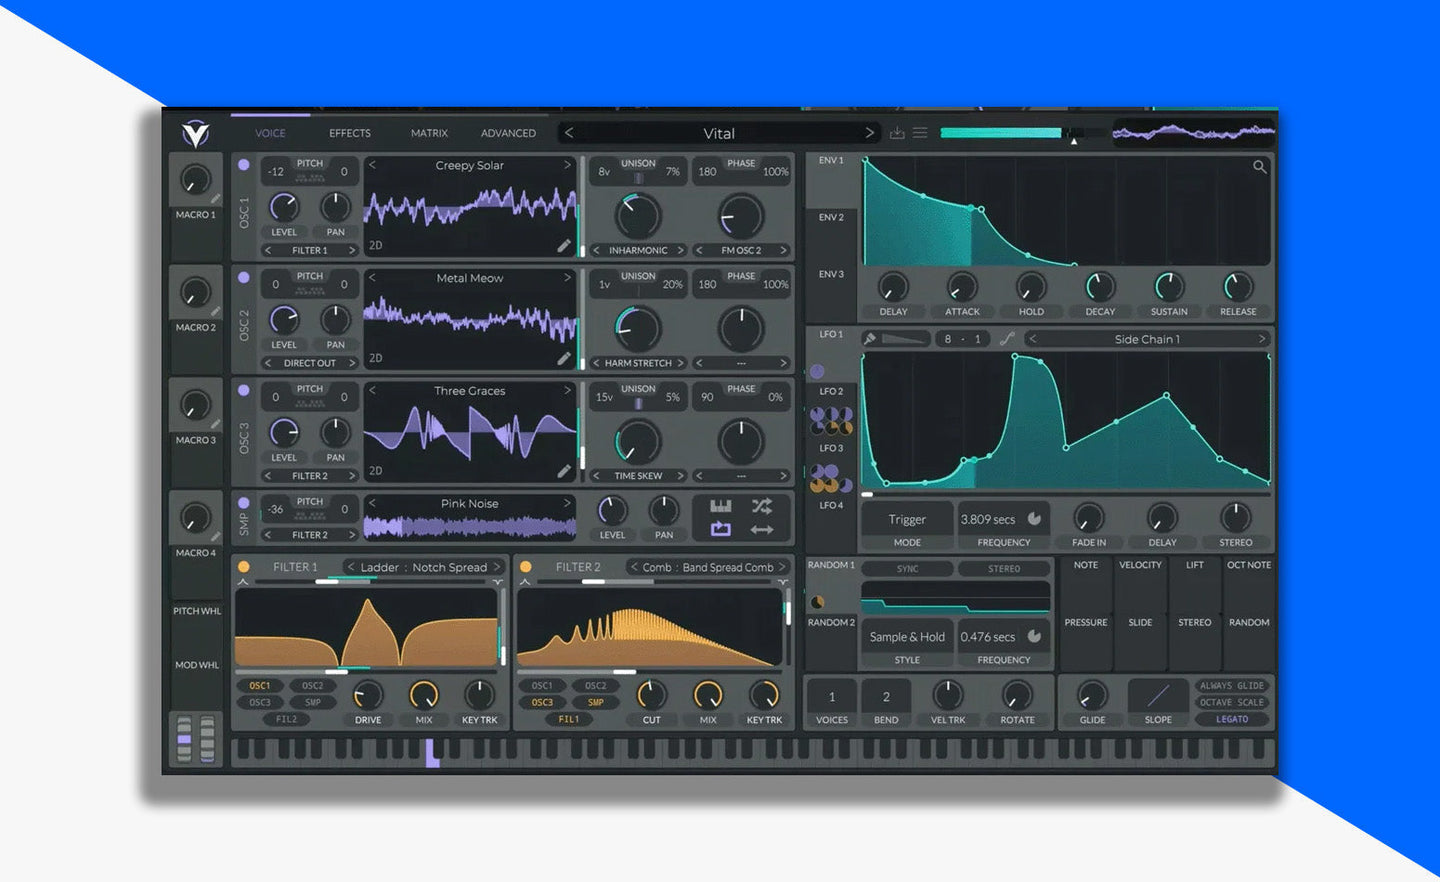Viewport: 1440px width, 882px height.
Task: Adjust the Glide knob
Action: 1092,695
